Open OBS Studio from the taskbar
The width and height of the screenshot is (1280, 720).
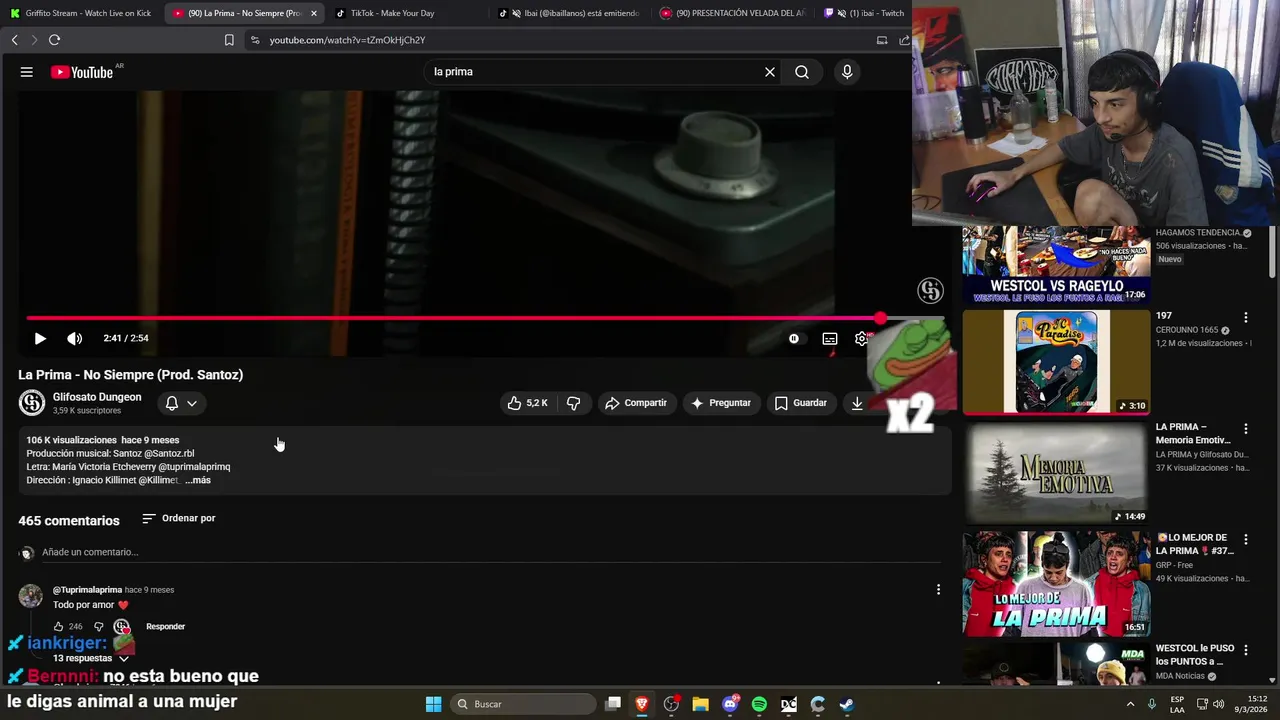pyautogui.click(x=671, y=704)
